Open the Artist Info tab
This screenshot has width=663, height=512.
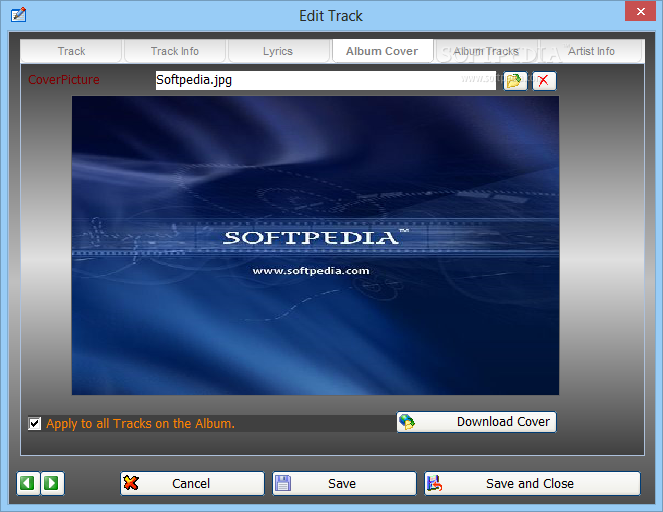pos(591,51)
